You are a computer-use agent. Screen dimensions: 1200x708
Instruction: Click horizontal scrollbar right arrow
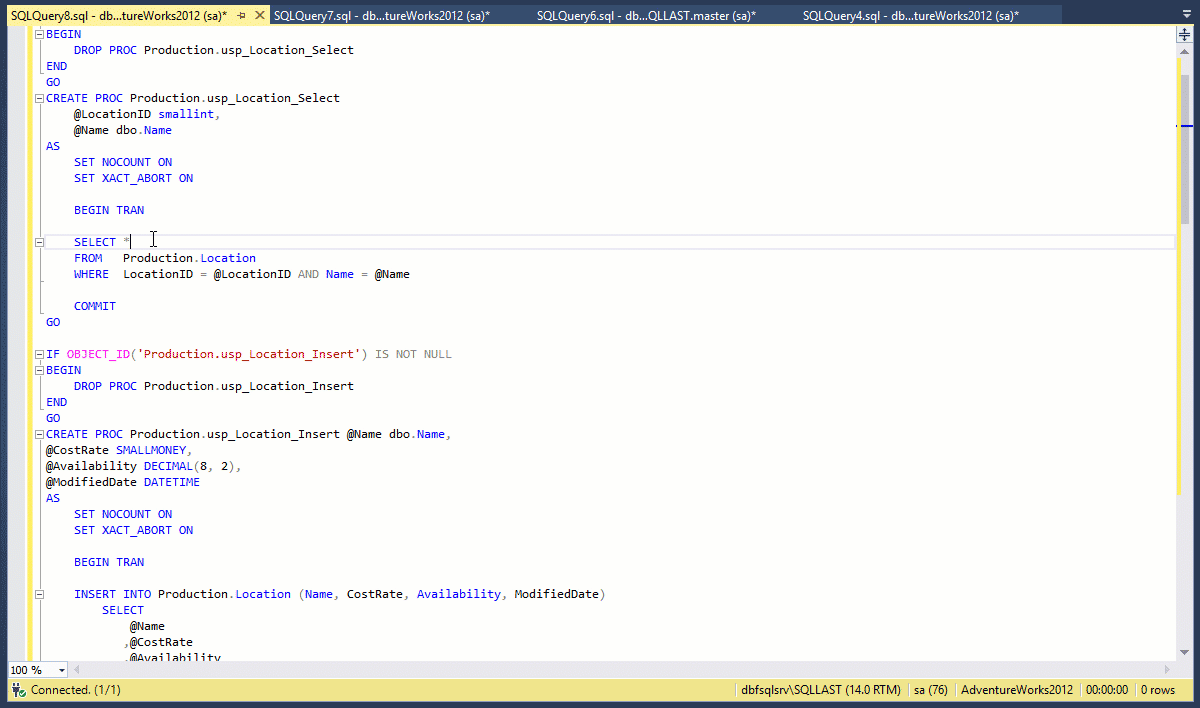pyautogui.click(x=1166, y=669)
